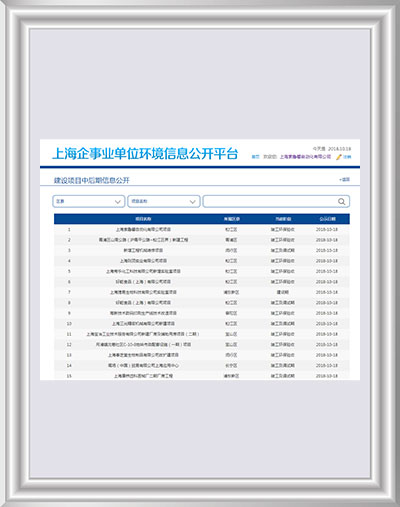Screen dimensions: 400x507
Task: Click the pencil icon beside logout link
Action: tap(339, 157)
